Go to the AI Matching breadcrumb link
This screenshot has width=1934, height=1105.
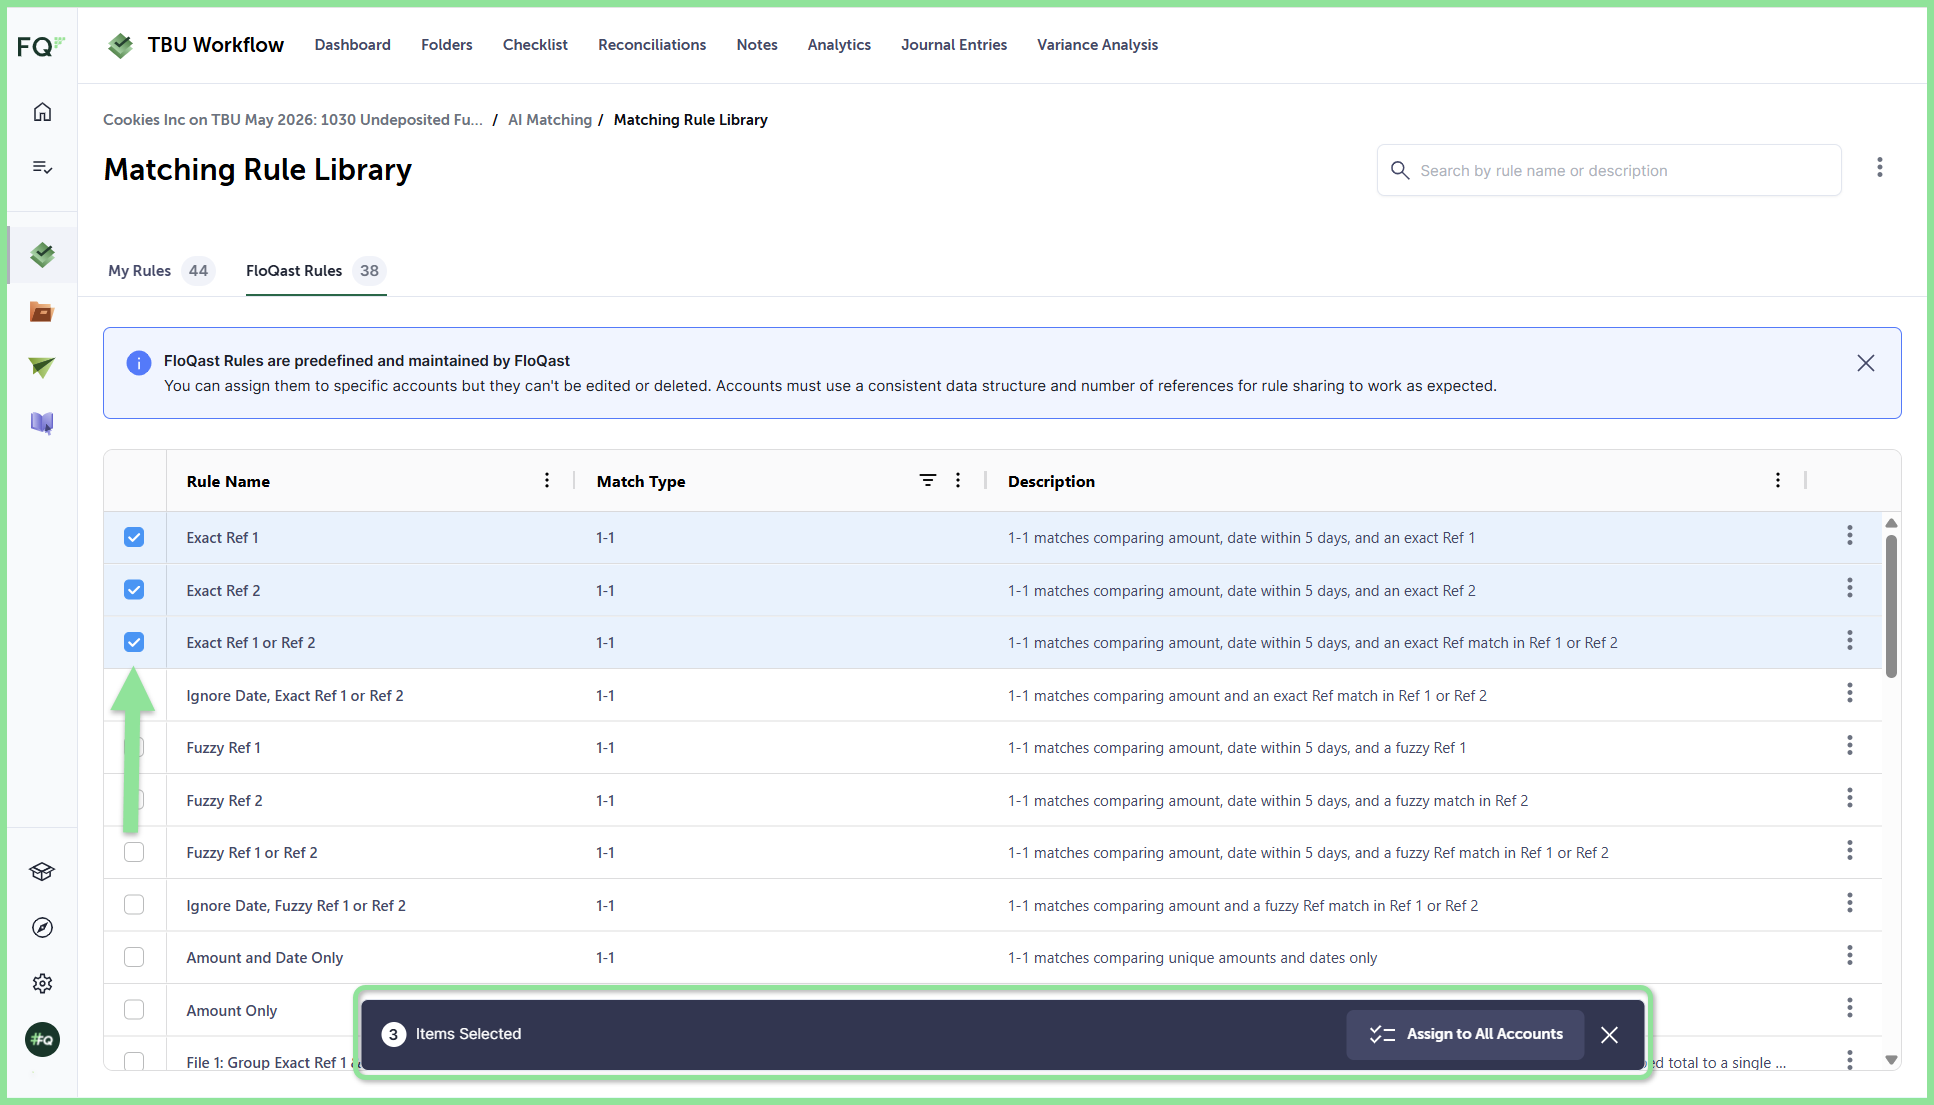click(550, 120)
